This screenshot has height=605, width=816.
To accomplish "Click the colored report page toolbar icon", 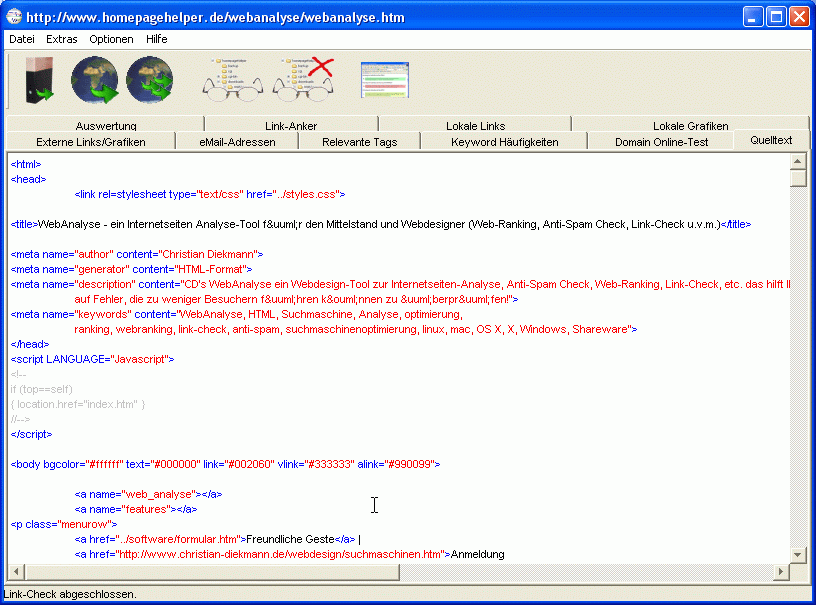I will (385, 80).
